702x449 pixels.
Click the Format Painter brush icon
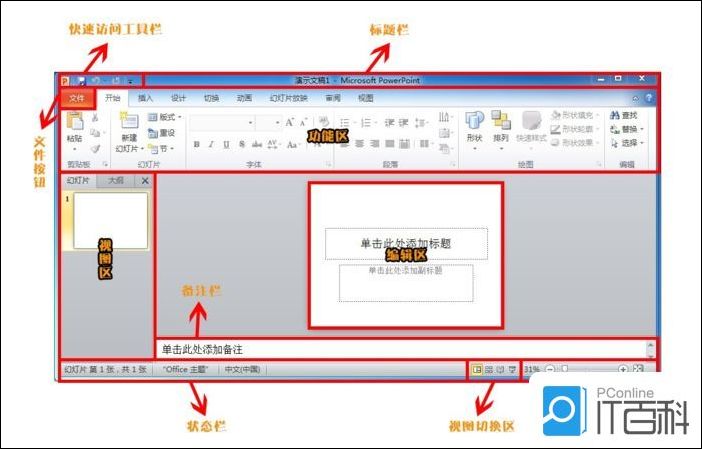(95, 148)
